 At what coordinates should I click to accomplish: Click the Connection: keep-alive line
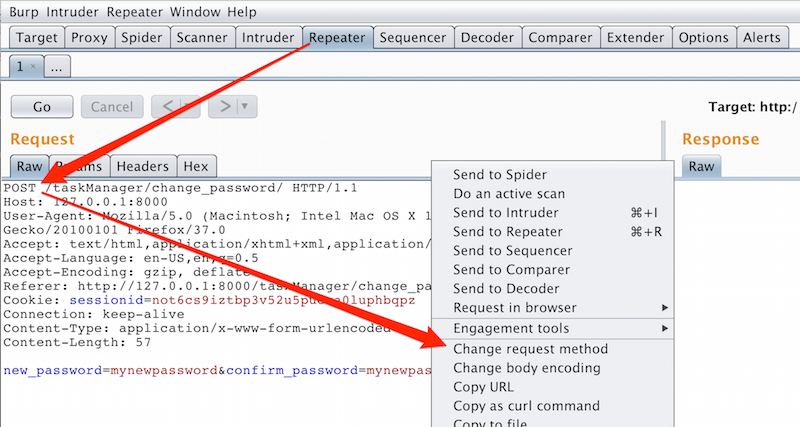point(94,314)
